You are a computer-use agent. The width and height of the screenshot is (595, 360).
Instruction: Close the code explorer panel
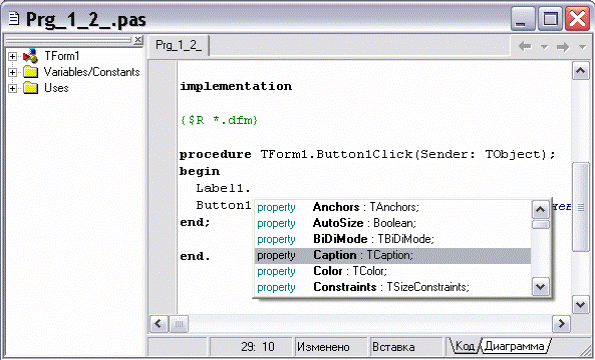click(x=138, y=39)
